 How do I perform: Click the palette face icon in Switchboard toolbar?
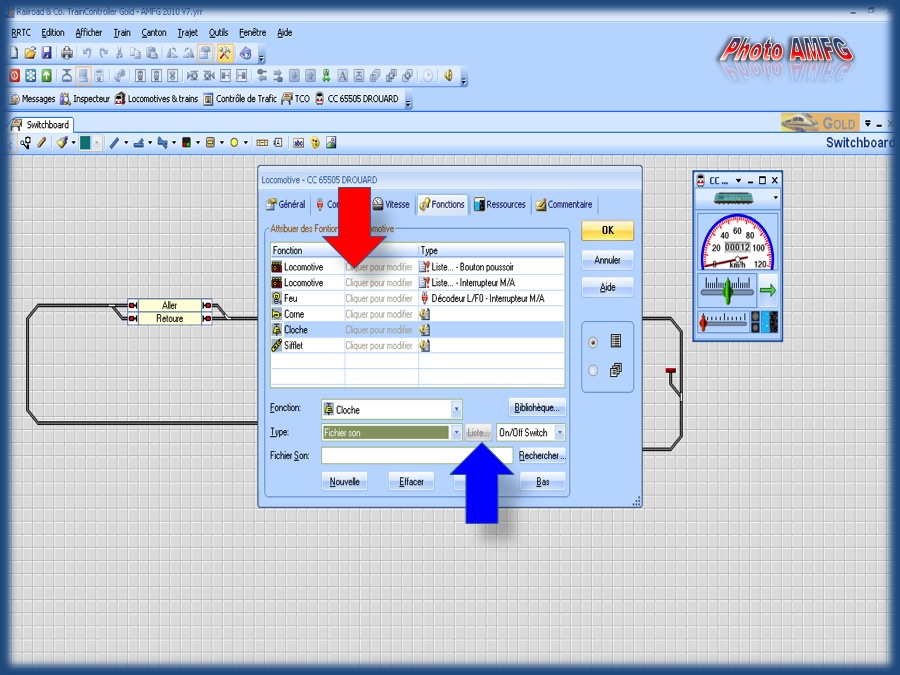(x=315, y=143)
